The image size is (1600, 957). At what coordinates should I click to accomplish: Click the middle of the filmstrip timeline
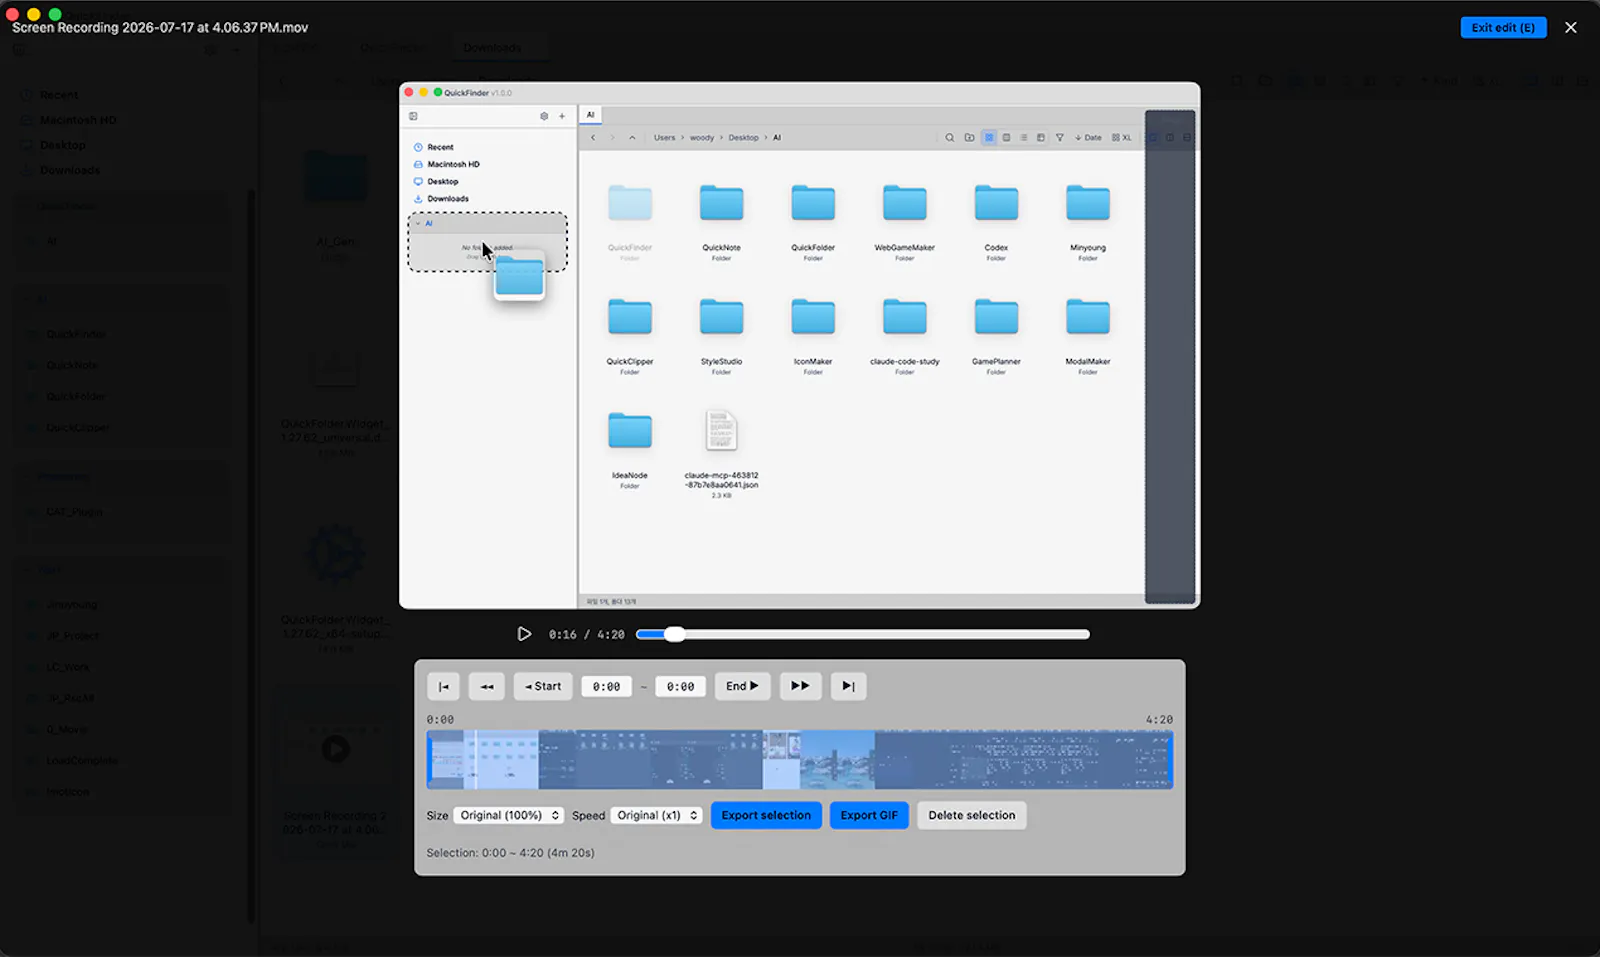pos(800,760)
